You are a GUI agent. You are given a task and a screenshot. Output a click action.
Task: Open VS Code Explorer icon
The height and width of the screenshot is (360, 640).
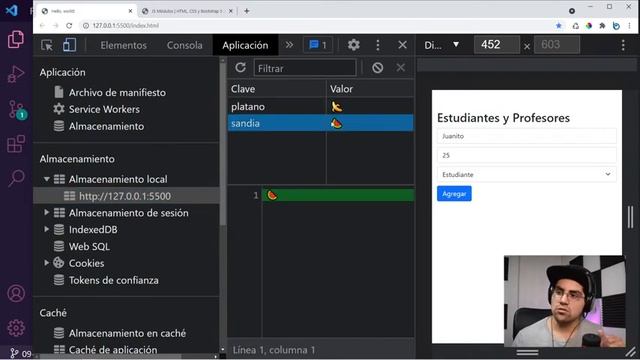click(x=16, y=39)
